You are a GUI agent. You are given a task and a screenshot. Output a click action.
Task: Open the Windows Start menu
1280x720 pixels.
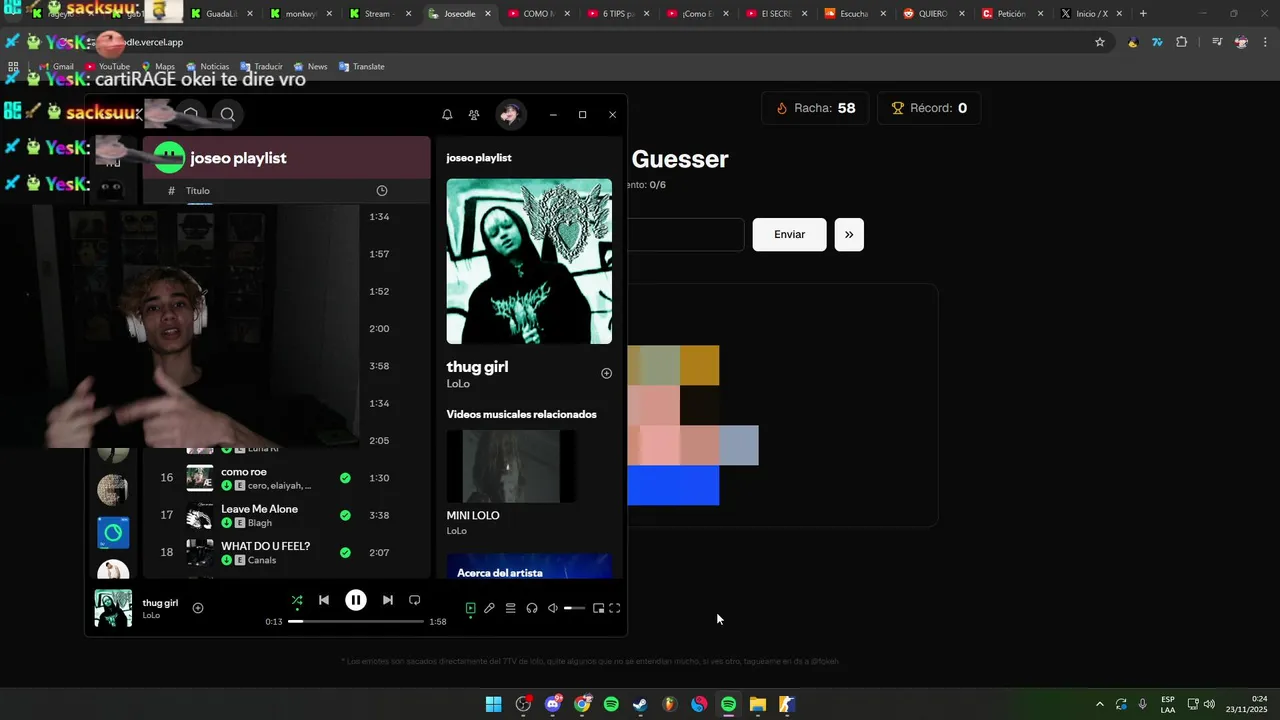point(493,704)
